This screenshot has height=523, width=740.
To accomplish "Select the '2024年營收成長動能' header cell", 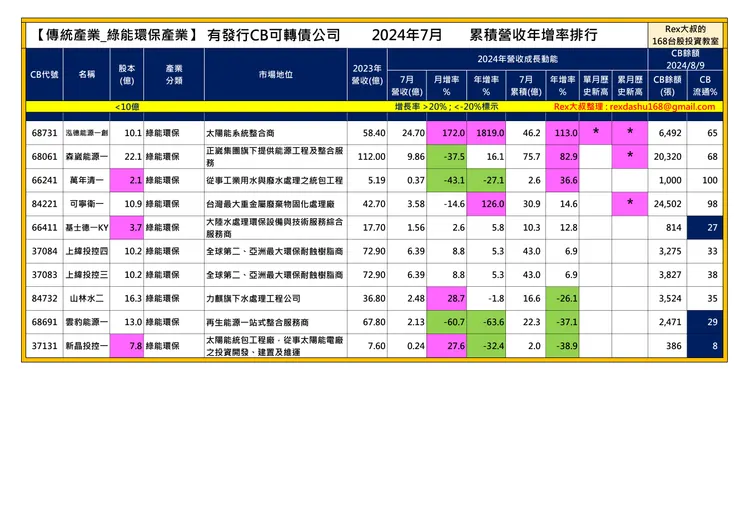I will tap(517, 59).
